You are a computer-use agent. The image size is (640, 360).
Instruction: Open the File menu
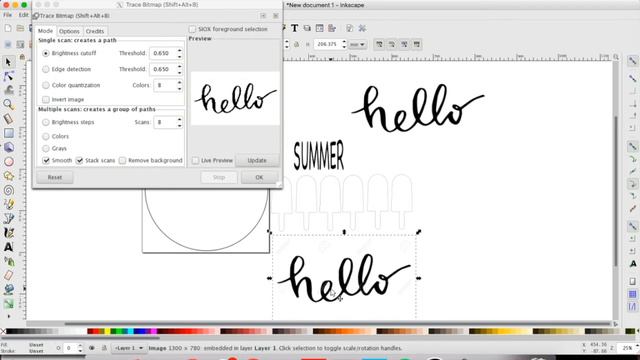[7, 15]
